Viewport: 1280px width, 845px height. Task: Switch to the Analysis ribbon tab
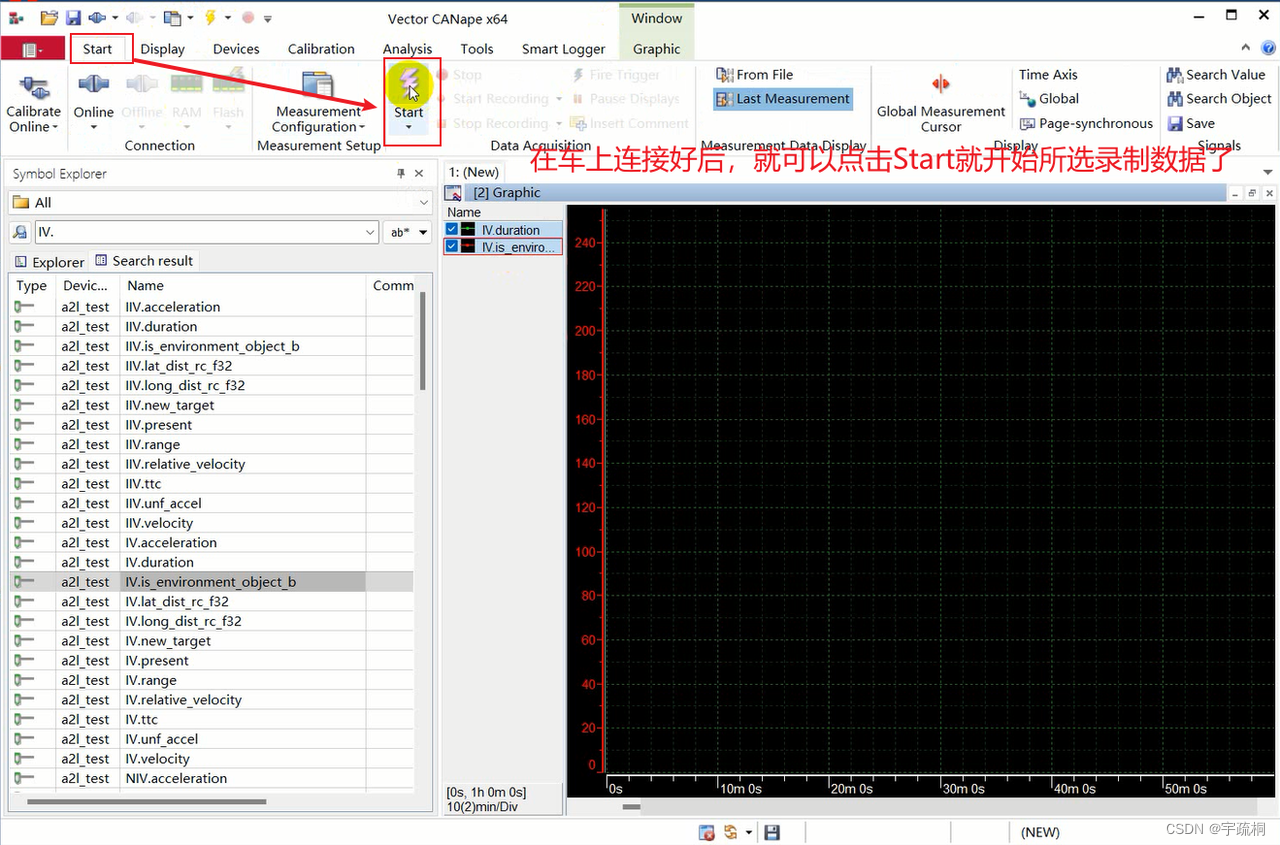point(407,48)
